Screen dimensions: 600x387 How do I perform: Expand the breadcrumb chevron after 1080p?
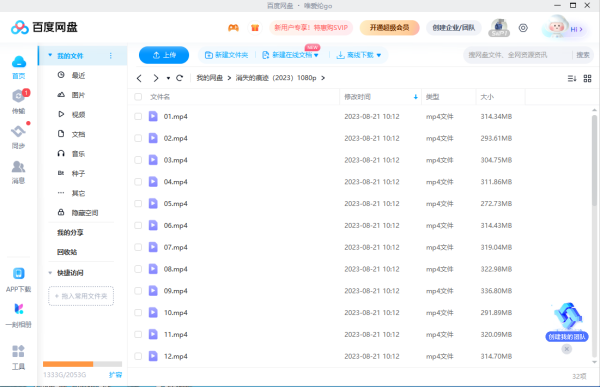(323, 78)
